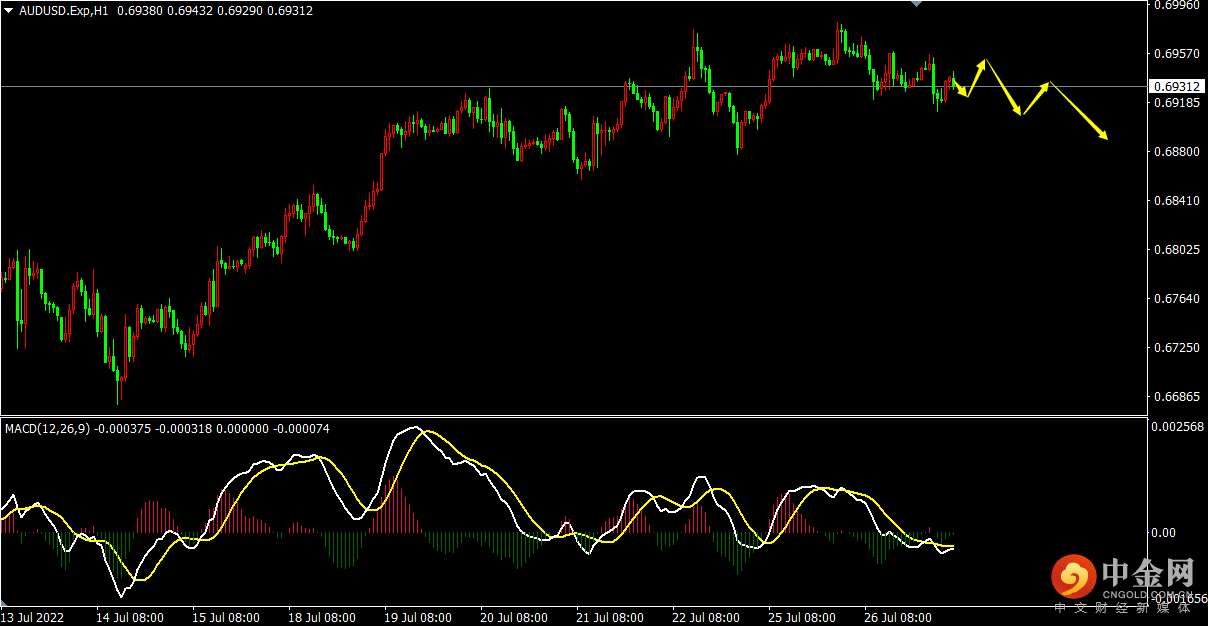Click the AUDUSD.Exp,H1 chart title text
Image resolution: width=1208 pixels, height=626 pixels.
click(x=64, y=9)
